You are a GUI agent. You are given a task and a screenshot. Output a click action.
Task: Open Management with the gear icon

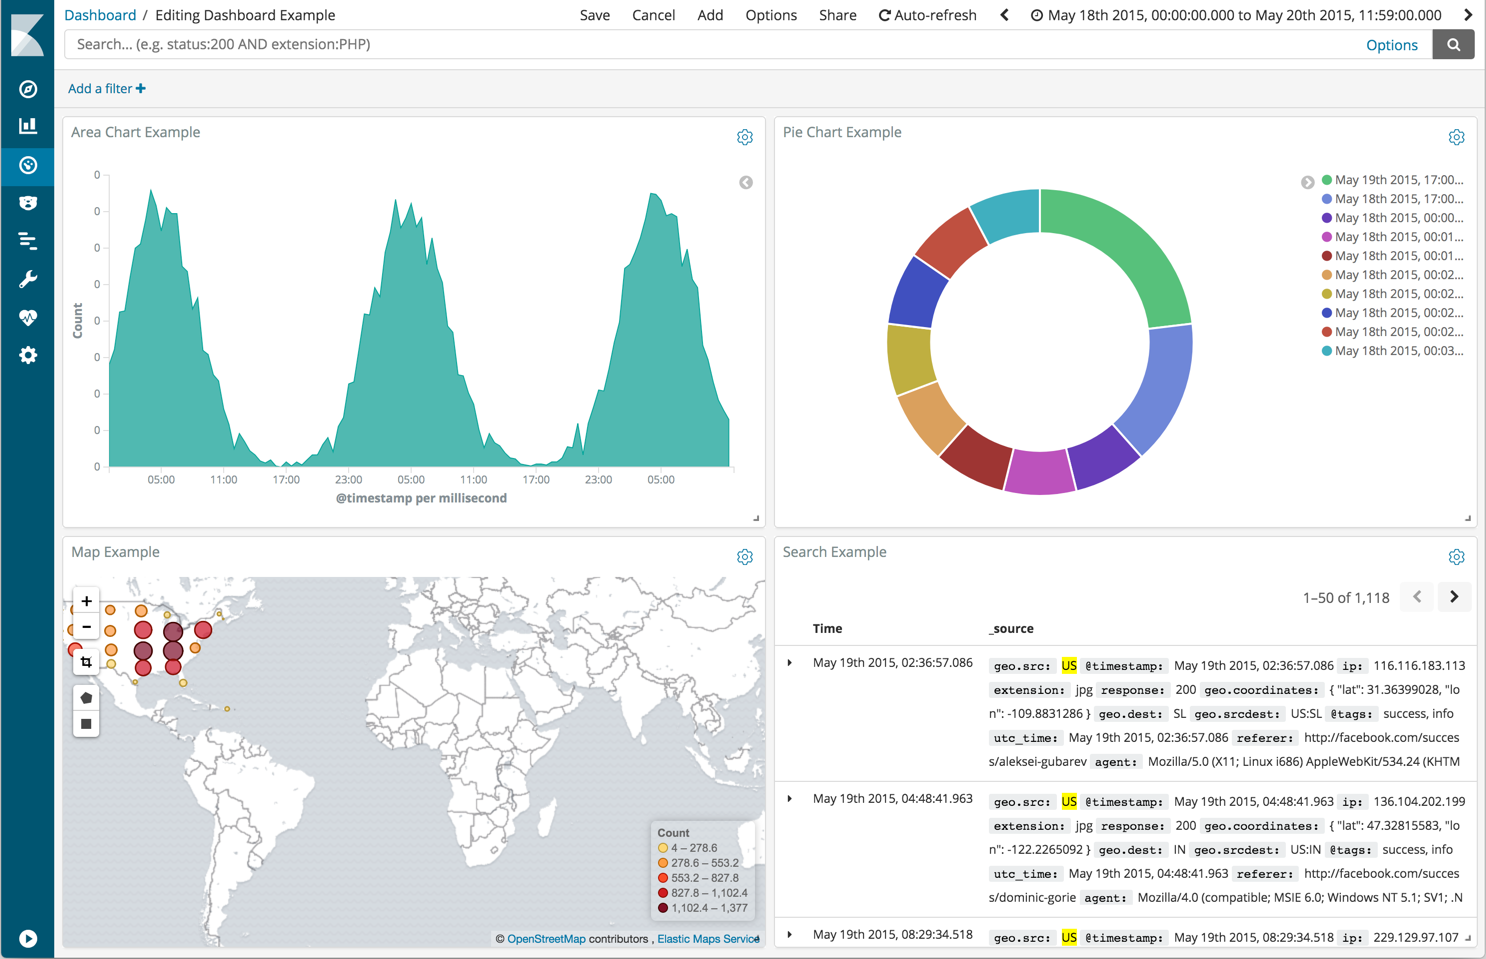[27, 355]
